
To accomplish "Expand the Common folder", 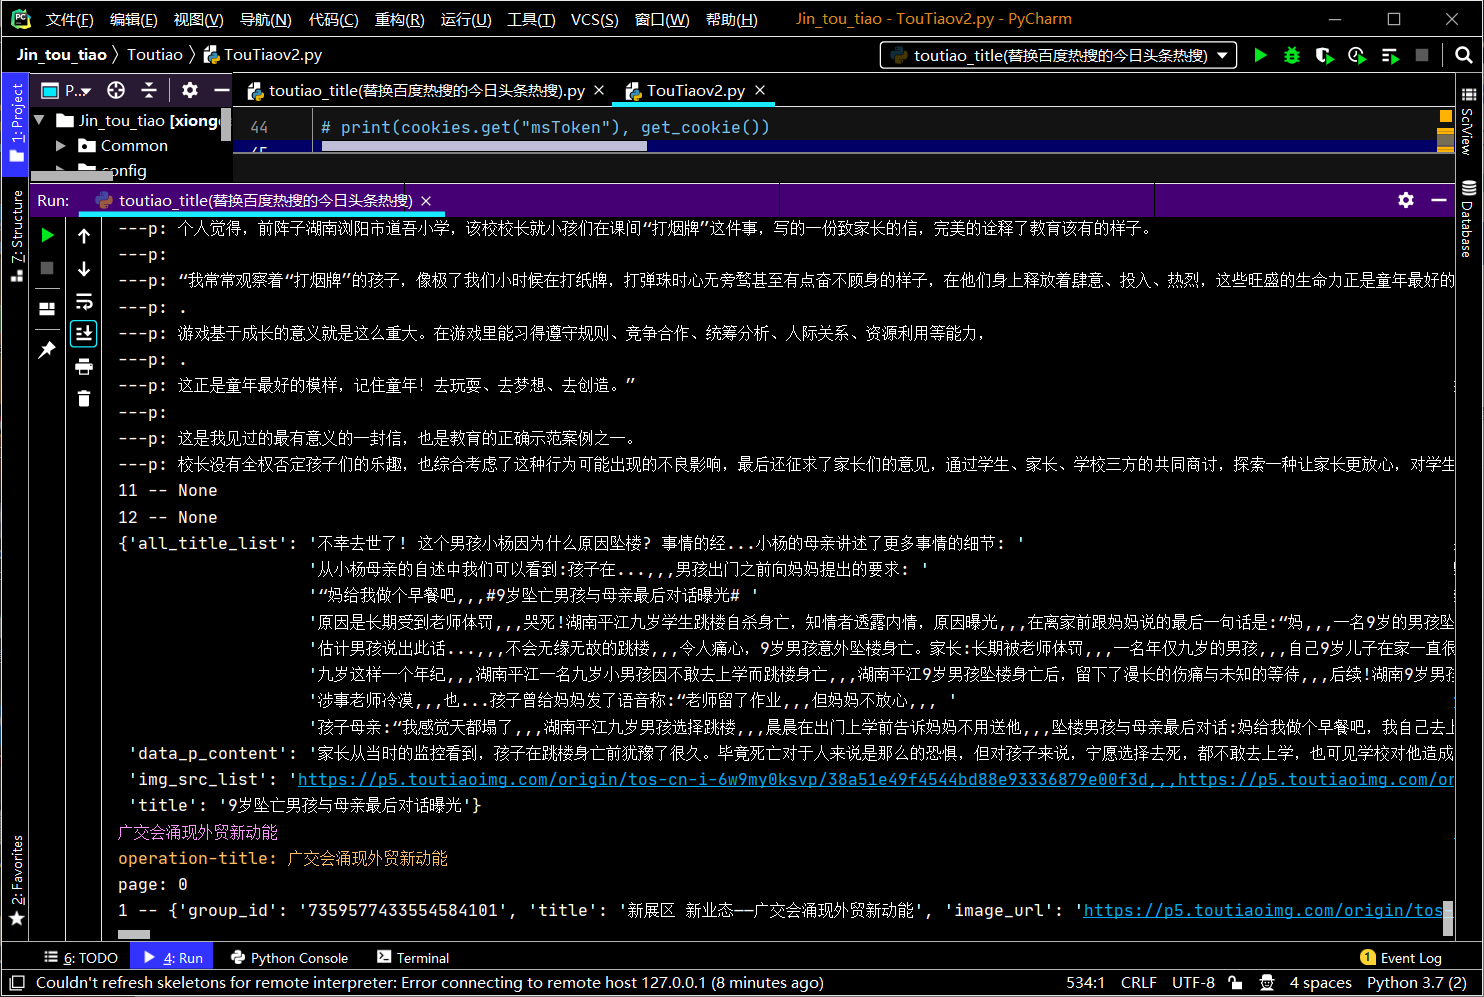I will (61, 146).
